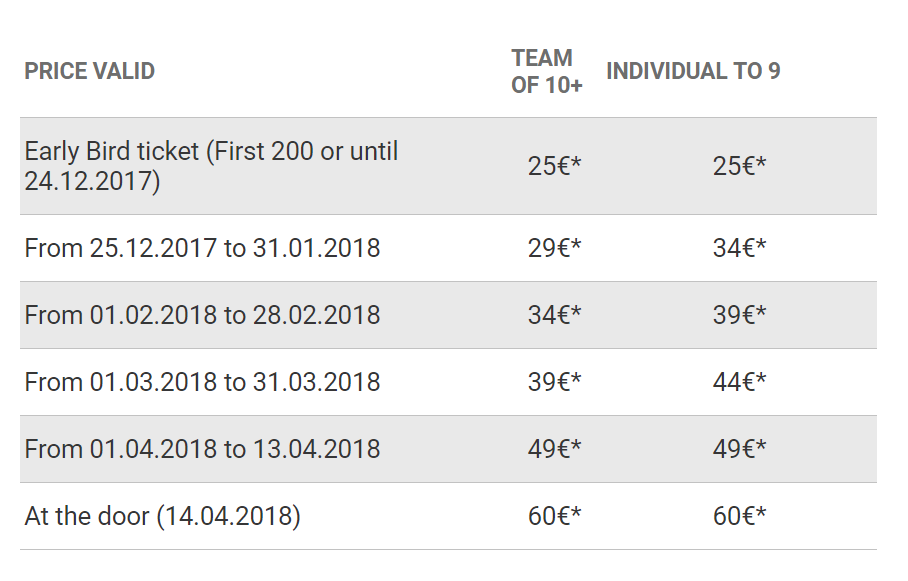
Task: Click team price 49€ for the April period
Action: (x=554, y=449)
